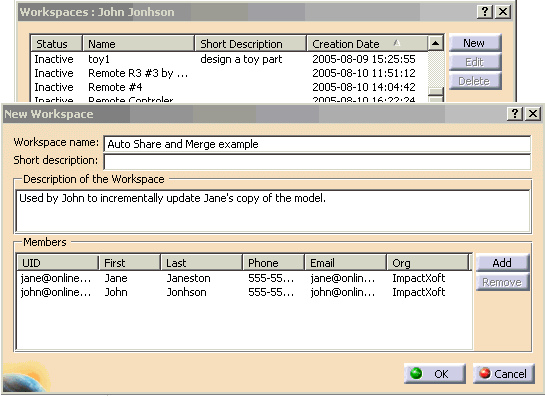Viewport: 545px width, 396px height.
Task: Click into the Workspace name field
Action: 317,144
